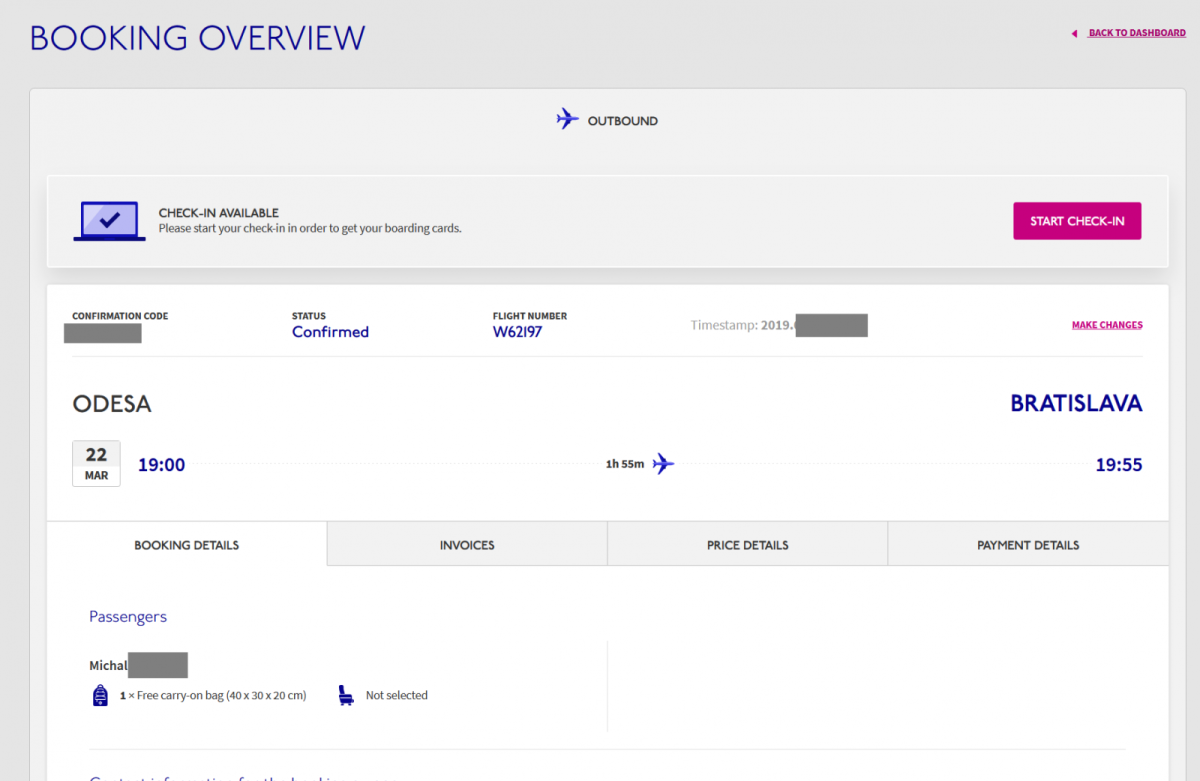Select the Booking Details tab

point(187,545)
